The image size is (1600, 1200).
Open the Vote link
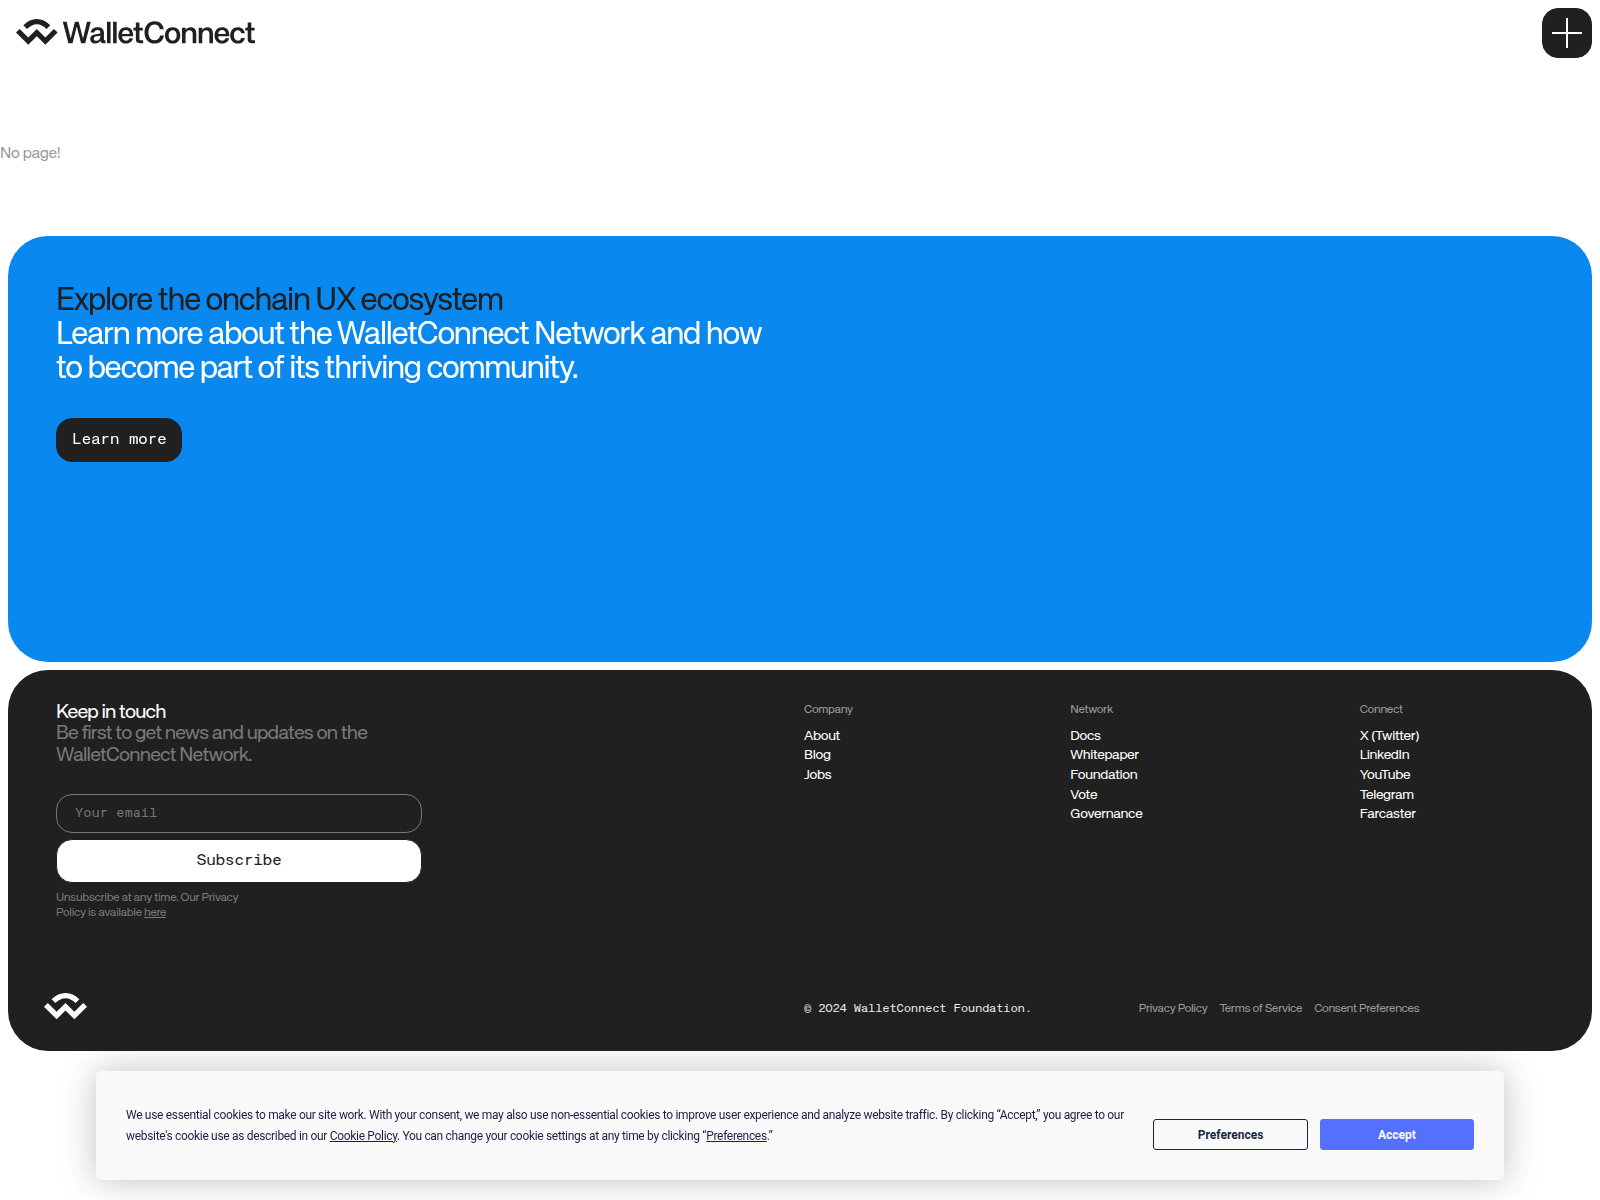click(1084, 795)
